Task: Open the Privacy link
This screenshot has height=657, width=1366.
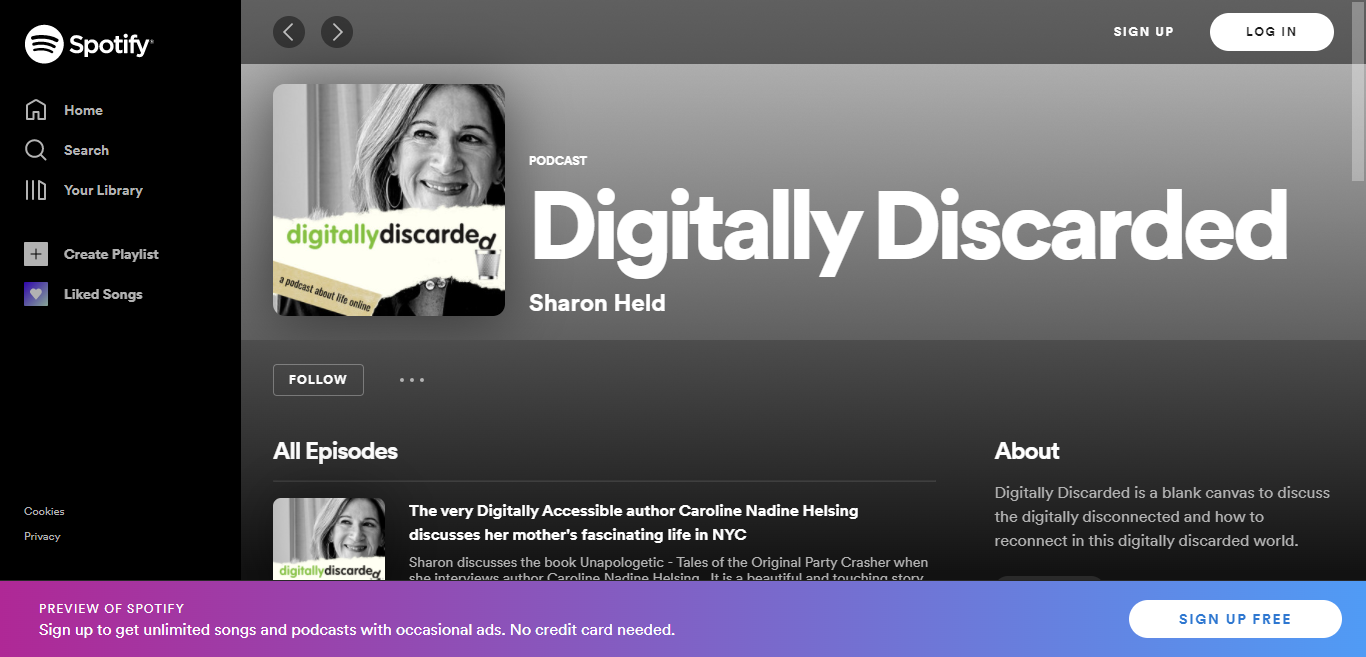Action: pos(42,536)
